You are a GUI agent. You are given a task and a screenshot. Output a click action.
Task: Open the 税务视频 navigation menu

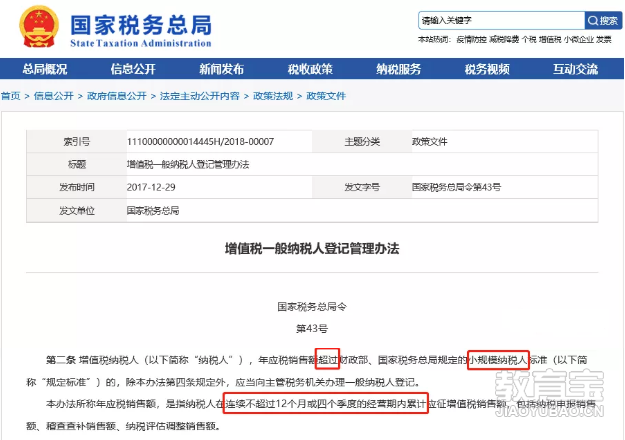[487, 69]
